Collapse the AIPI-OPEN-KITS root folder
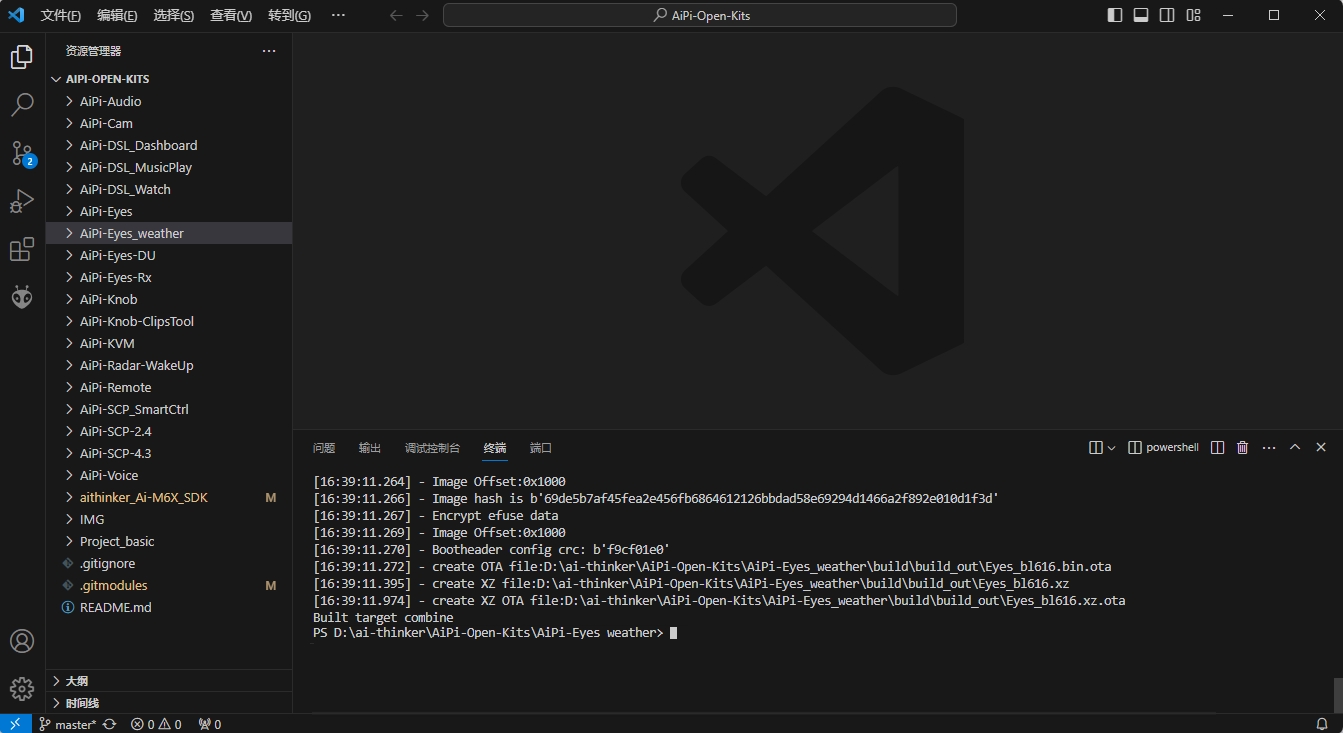Screen dimensions: 1343x733 (169, 79)
